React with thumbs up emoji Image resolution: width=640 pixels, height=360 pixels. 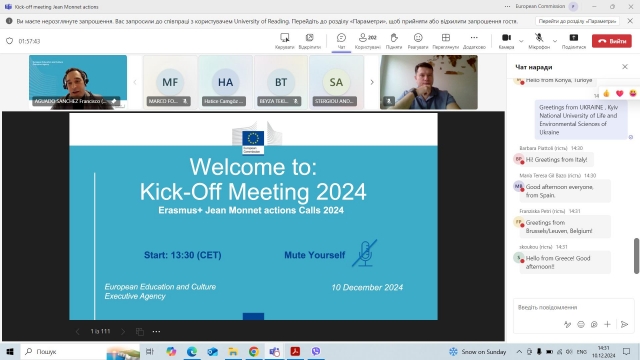607,93
